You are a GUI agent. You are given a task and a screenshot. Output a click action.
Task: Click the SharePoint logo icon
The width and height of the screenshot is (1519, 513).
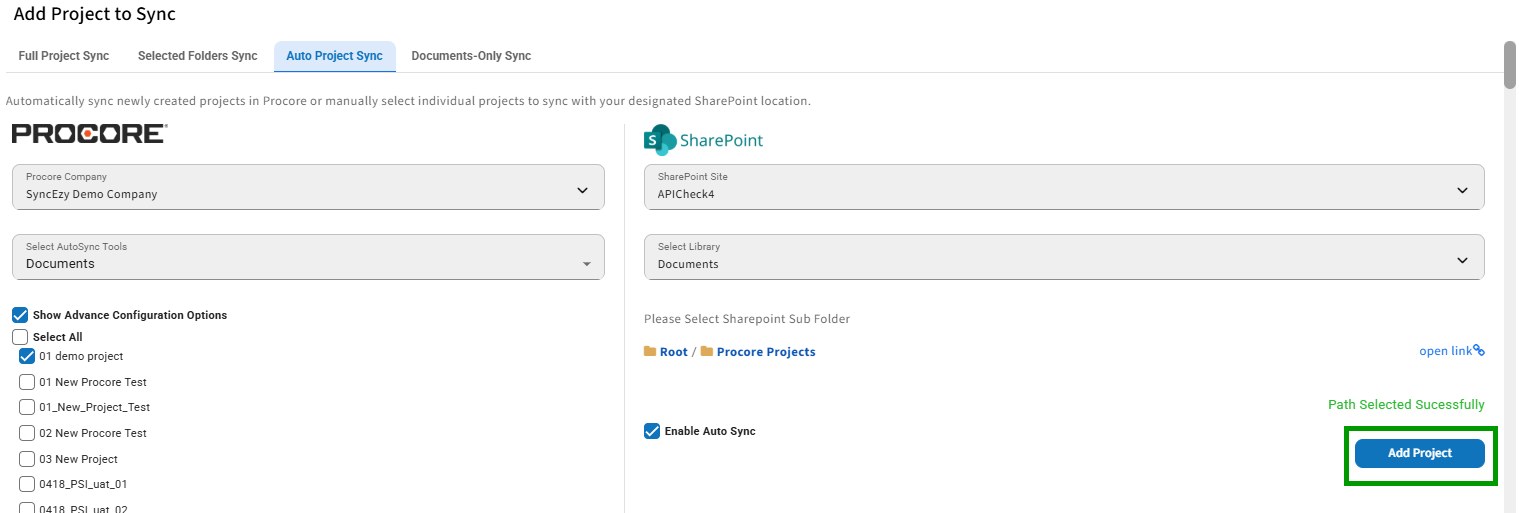click(x=660, y=140)
